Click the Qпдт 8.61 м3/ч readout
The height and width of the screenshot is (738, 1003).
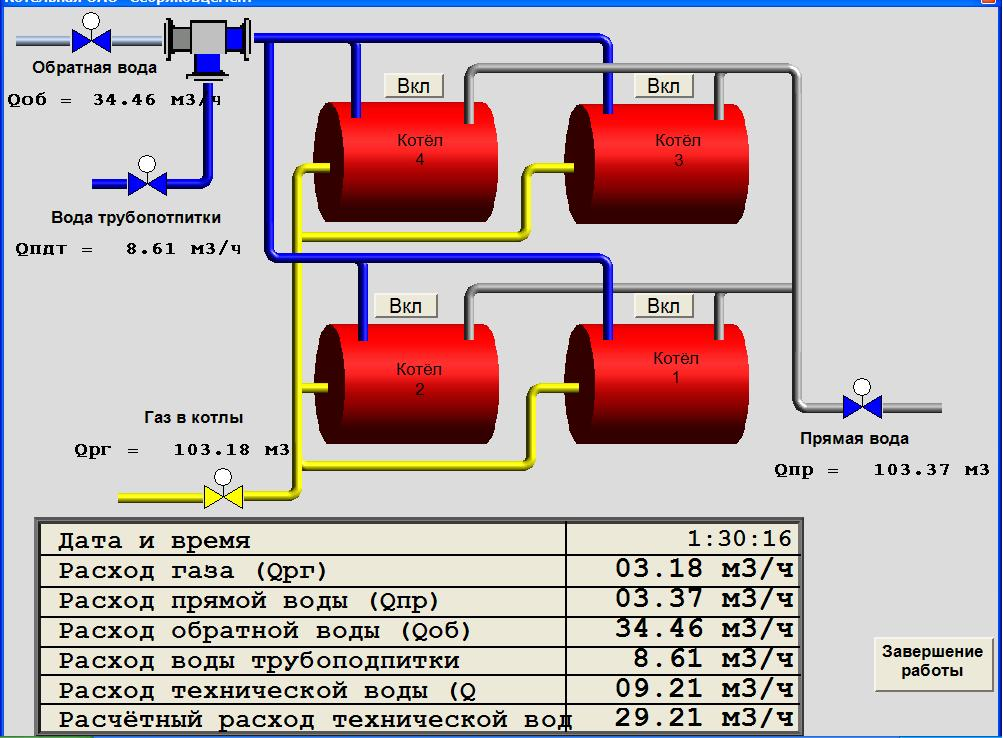pos(128,249)
